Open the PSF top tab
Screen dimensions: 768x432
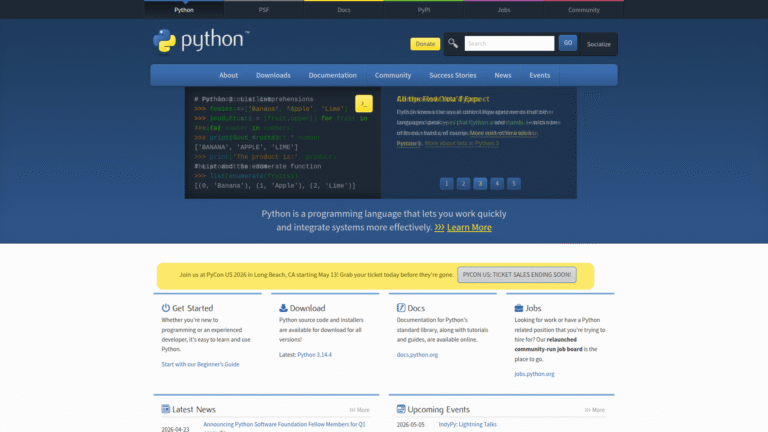(264, 10)
